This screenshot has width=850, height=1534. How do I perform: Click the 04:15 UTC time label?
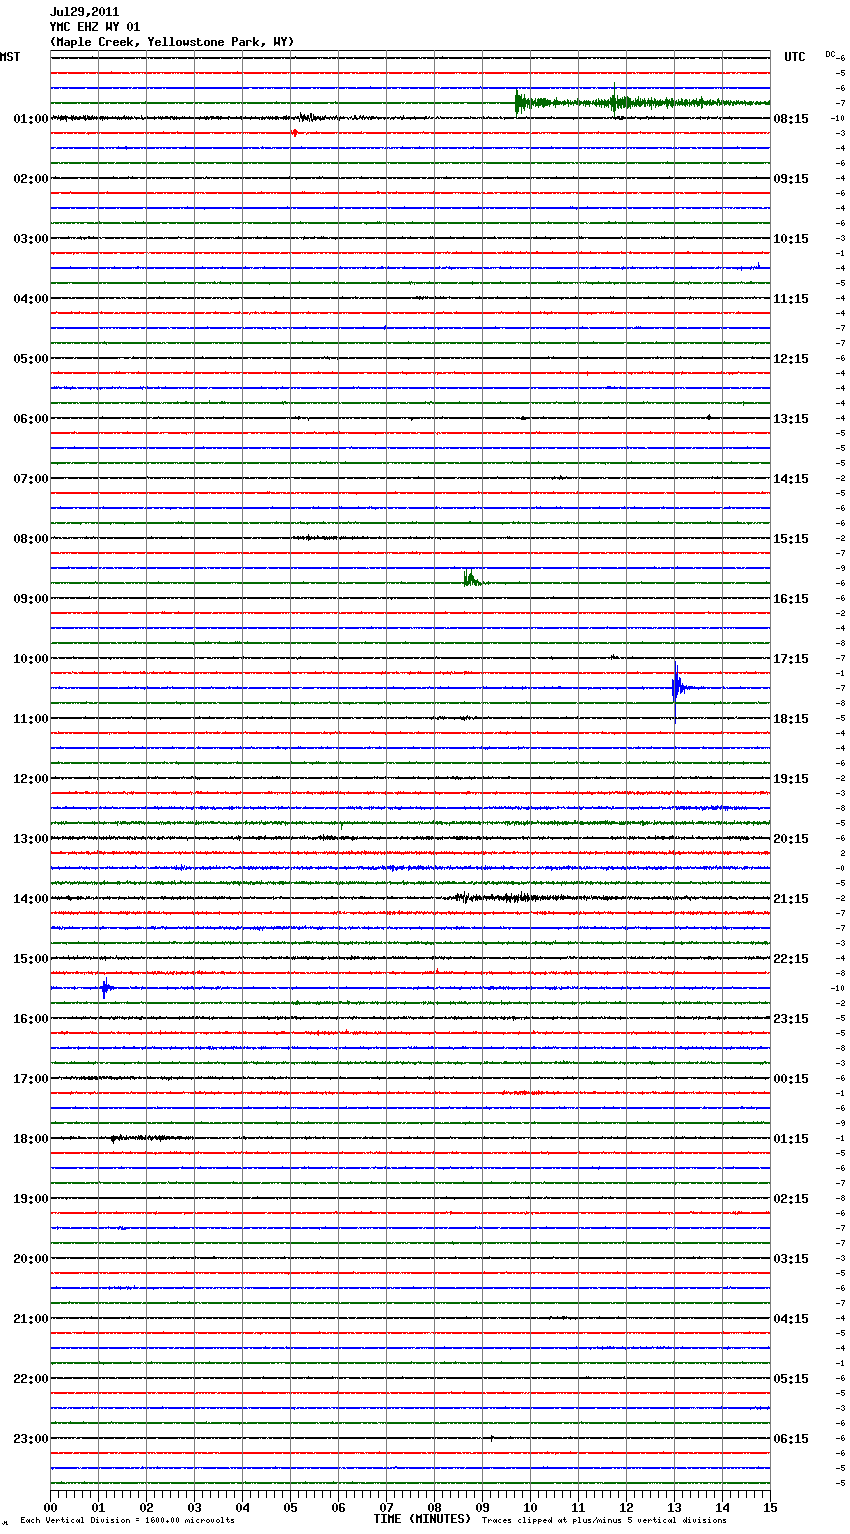click(791, 1319)
